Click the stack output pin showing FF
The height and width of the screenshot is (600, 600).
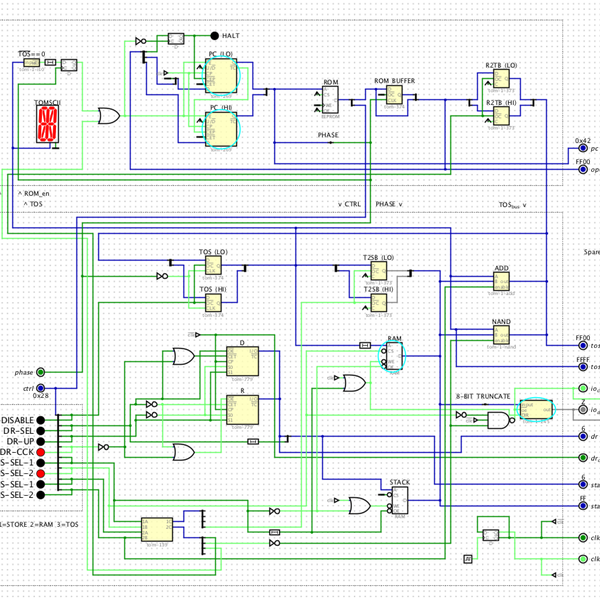click(x=583, y=506)
